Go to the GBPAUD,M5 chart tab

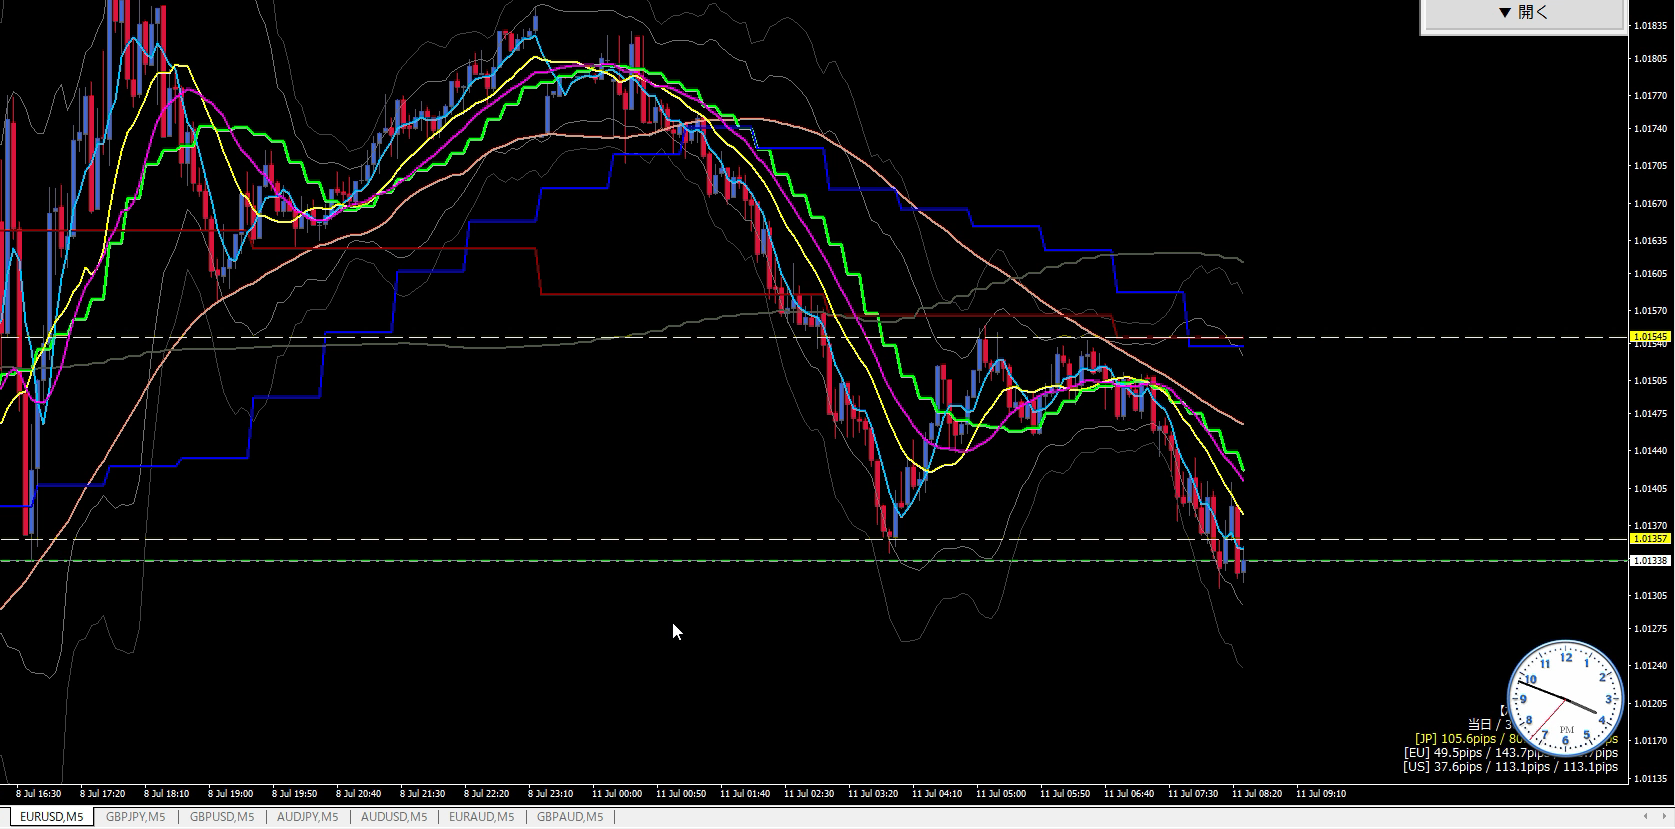point(570,817)
